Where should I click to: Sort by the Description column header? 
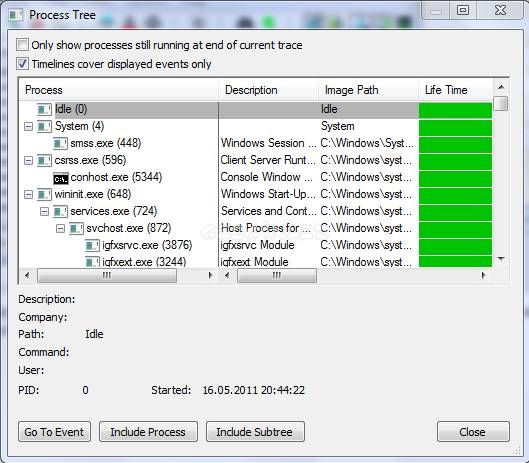point(269,90)
